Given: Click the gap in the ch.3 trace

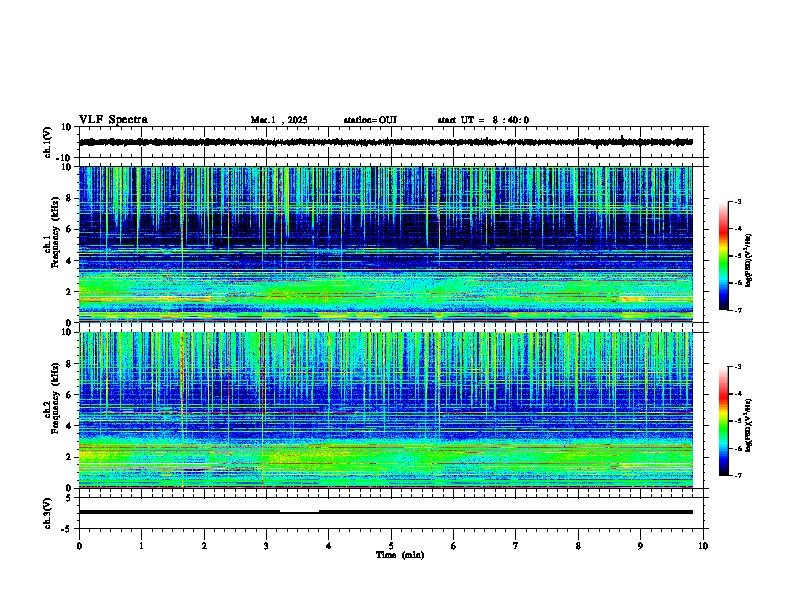Looking at the screenshot, I should pyautogui.click(x=300, y=512).
